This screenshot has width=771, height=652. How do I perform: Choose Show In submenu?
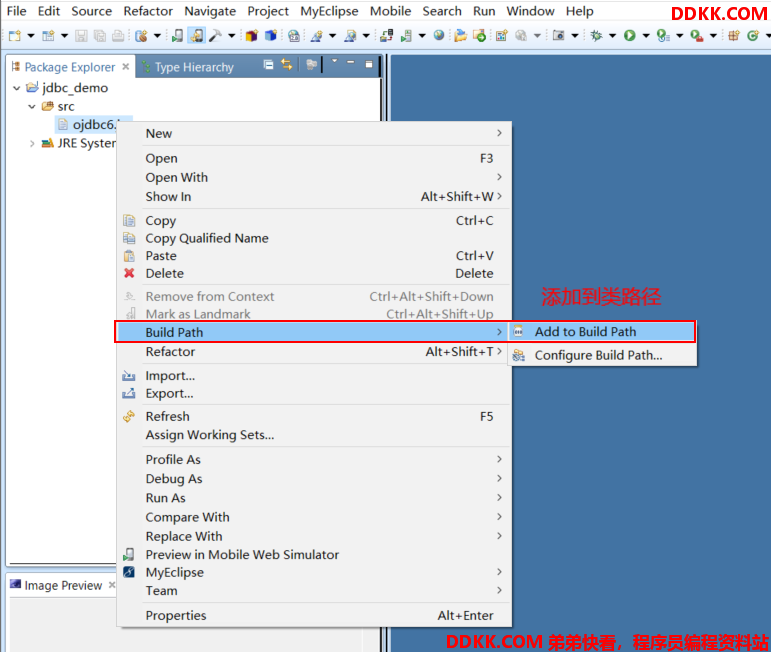tap(314, 196)
